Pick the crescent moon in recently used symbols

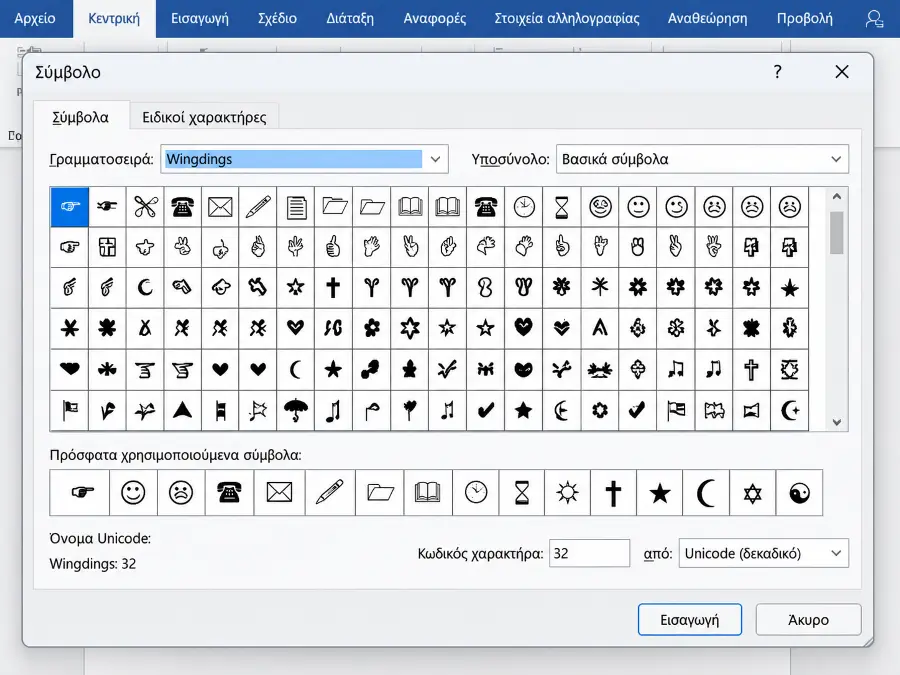706,492
